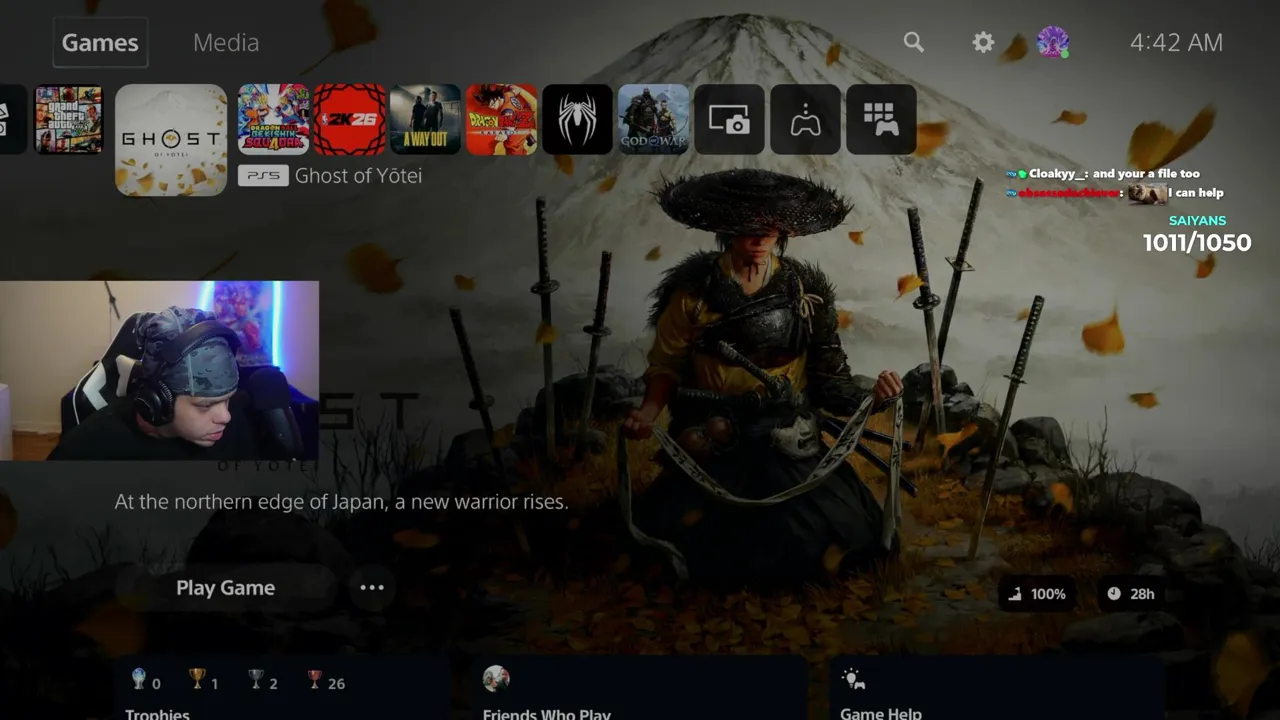
Task: Open the Media Gallery camera icon
Action: point(729,119)
